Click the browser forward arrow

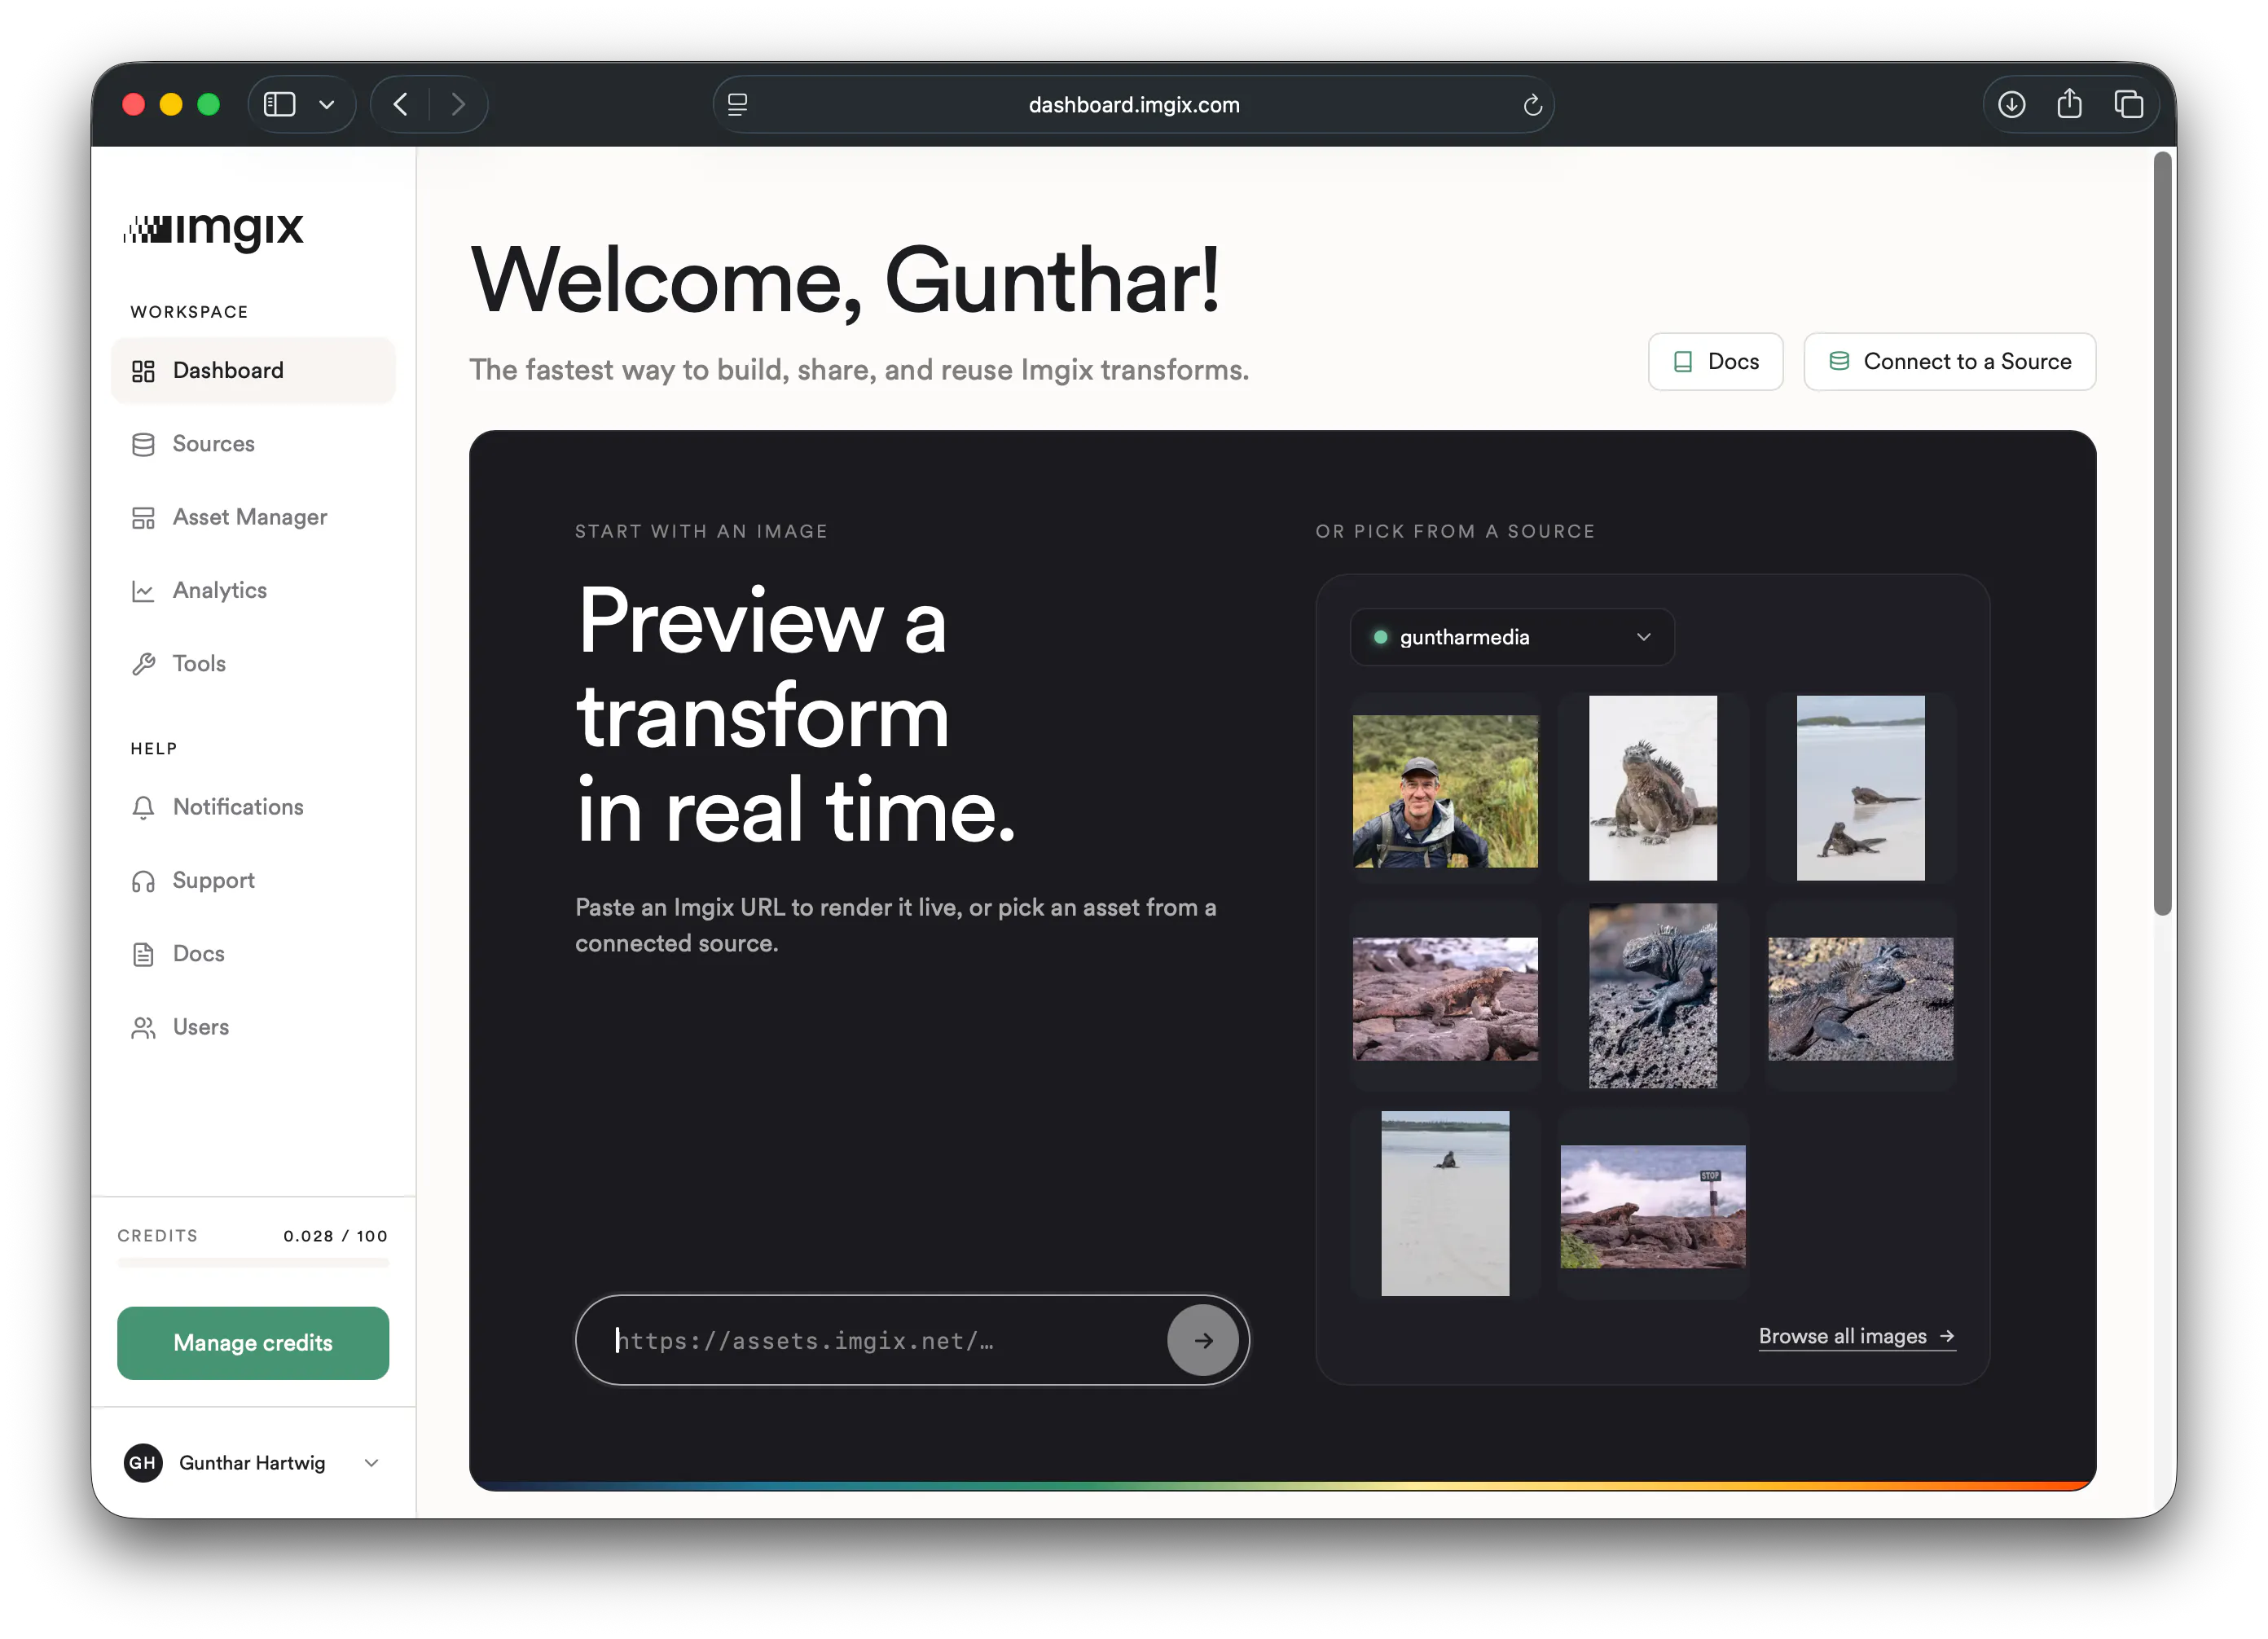click(x=458, y=104)
